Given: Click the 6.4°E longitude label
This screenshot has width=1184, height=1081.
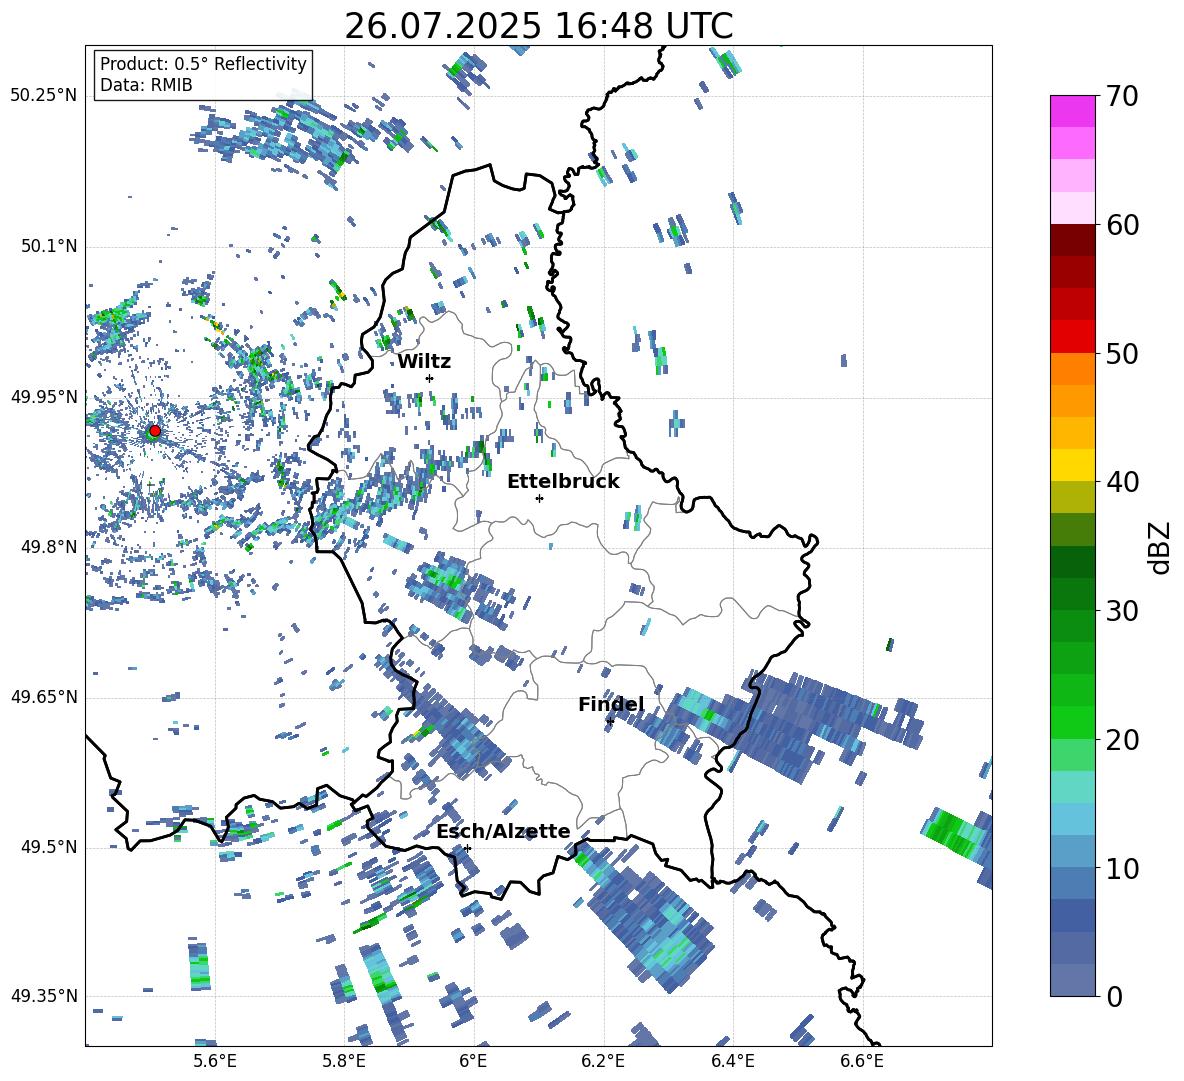Looking at the screenshot, I should click(x=732, y=1061).
